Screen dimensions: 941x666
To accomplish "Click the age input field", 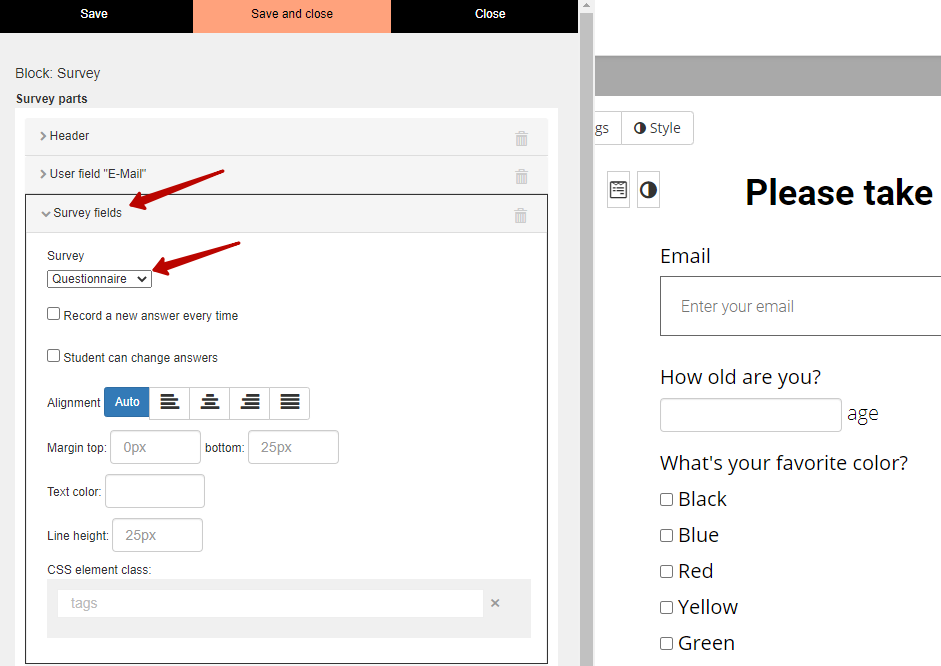I will (751, 415).
